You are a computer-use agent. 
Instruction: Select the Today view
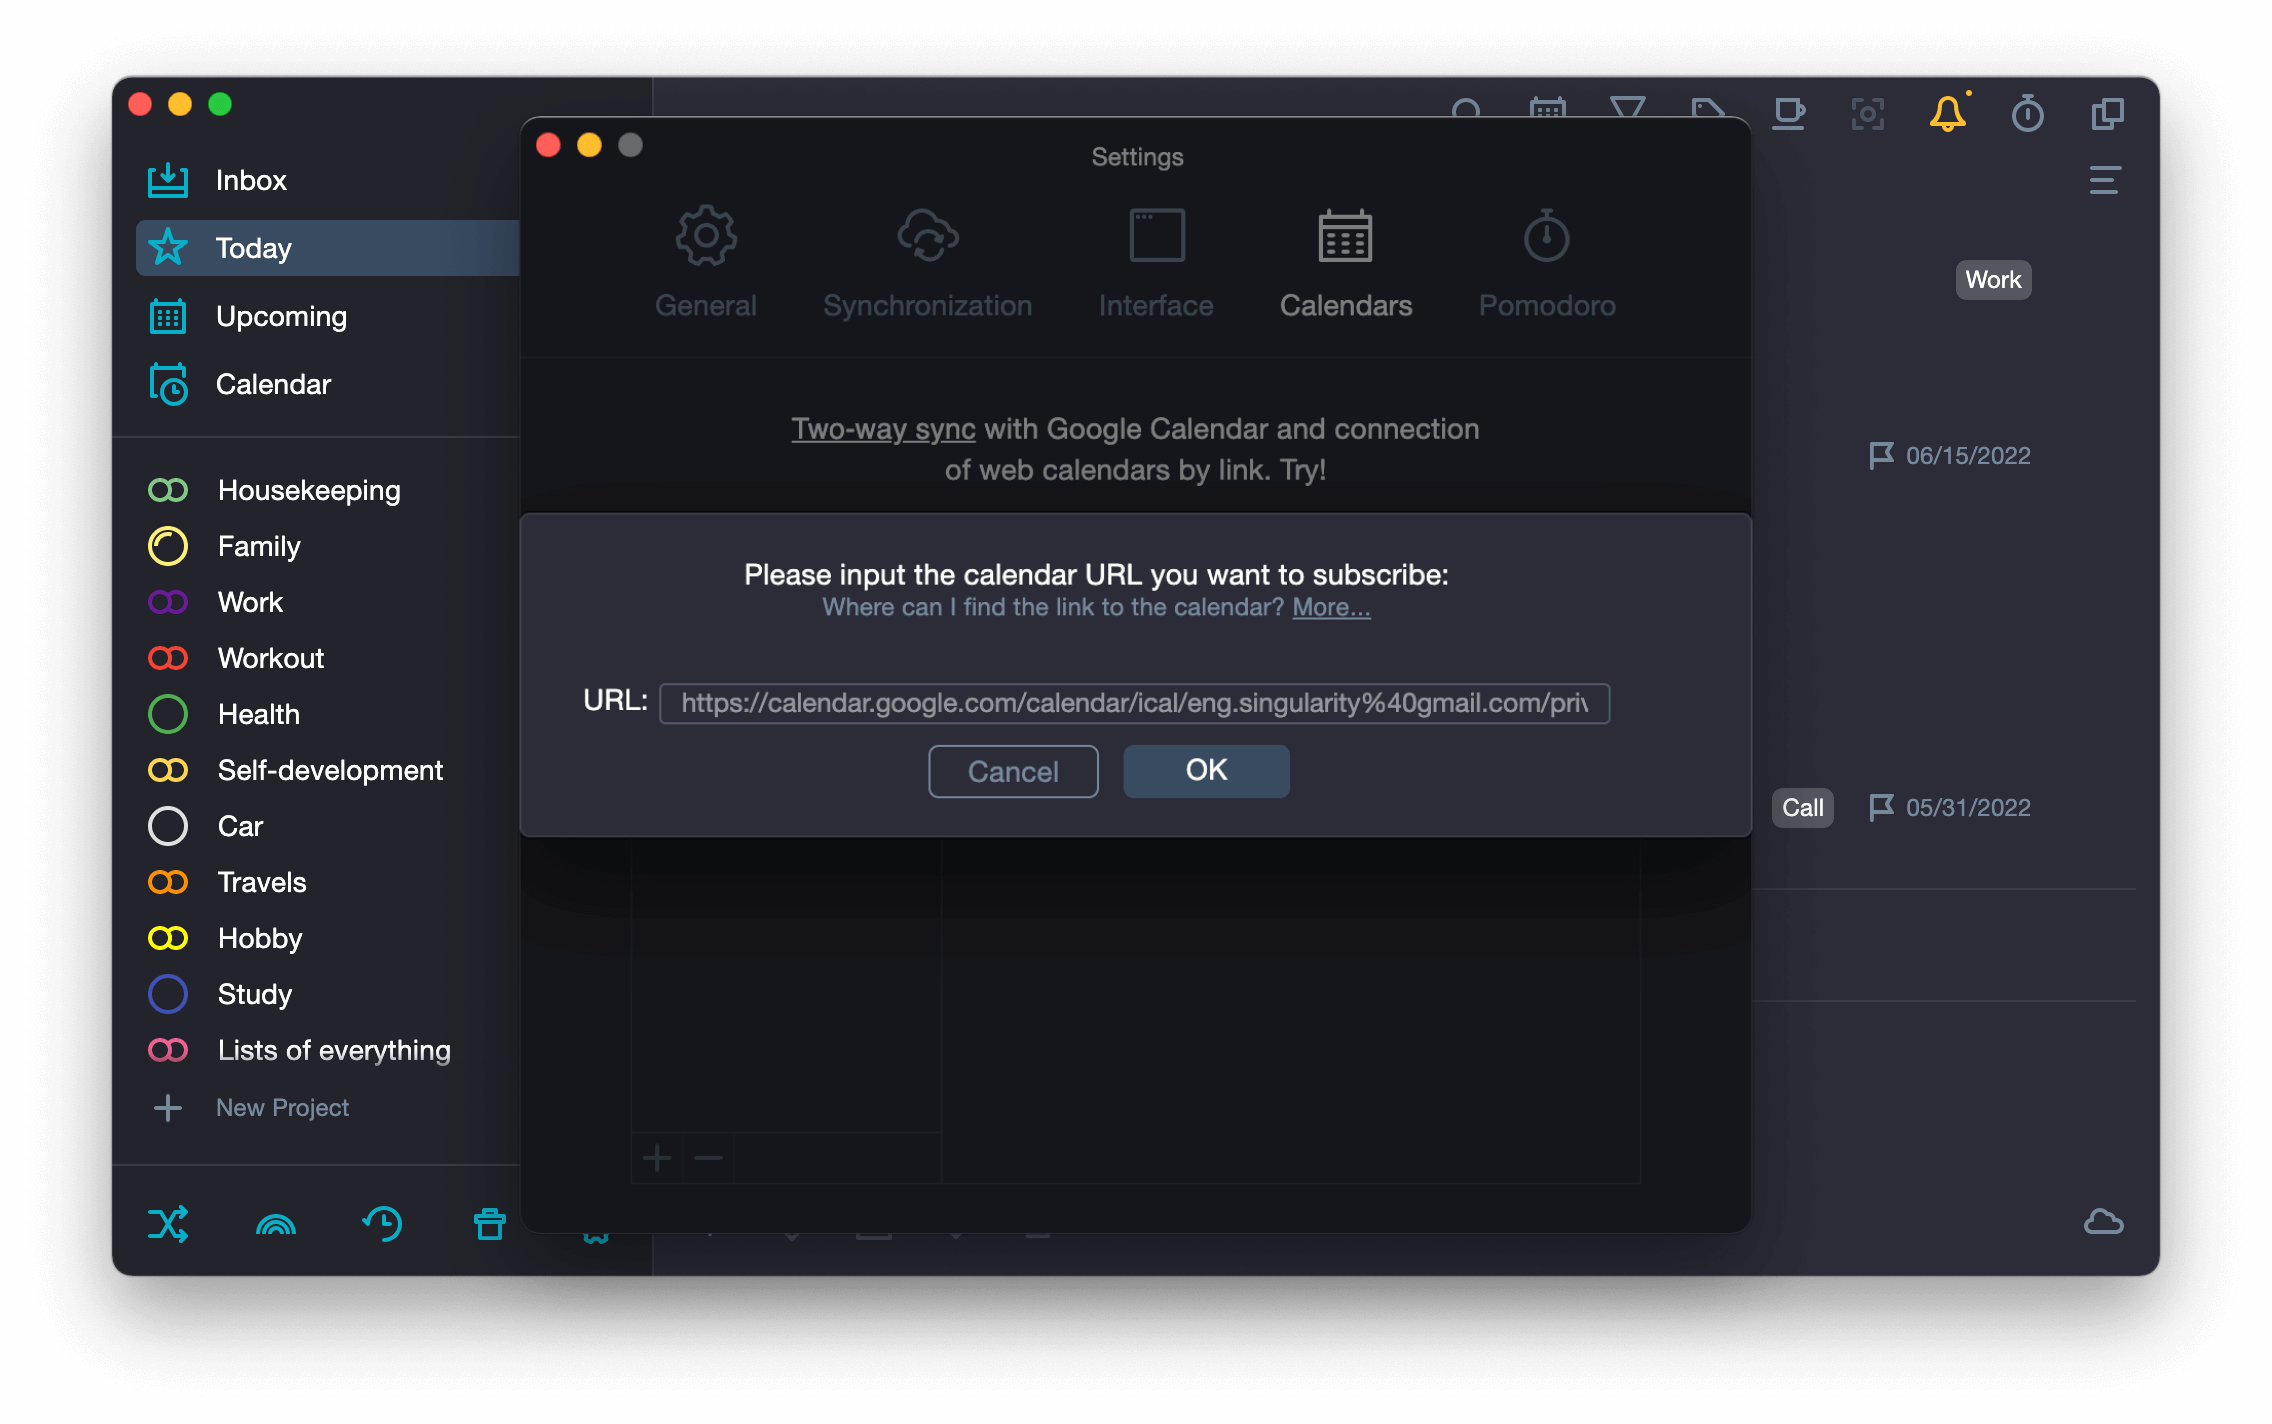[x=327, y=248]
